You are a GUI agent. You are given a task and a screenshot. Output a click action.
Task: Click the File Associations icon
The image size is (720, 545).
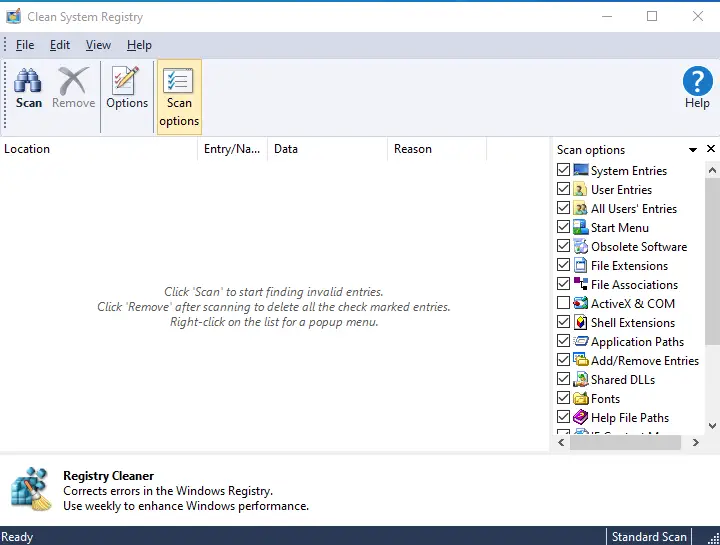tap(580, 284)
